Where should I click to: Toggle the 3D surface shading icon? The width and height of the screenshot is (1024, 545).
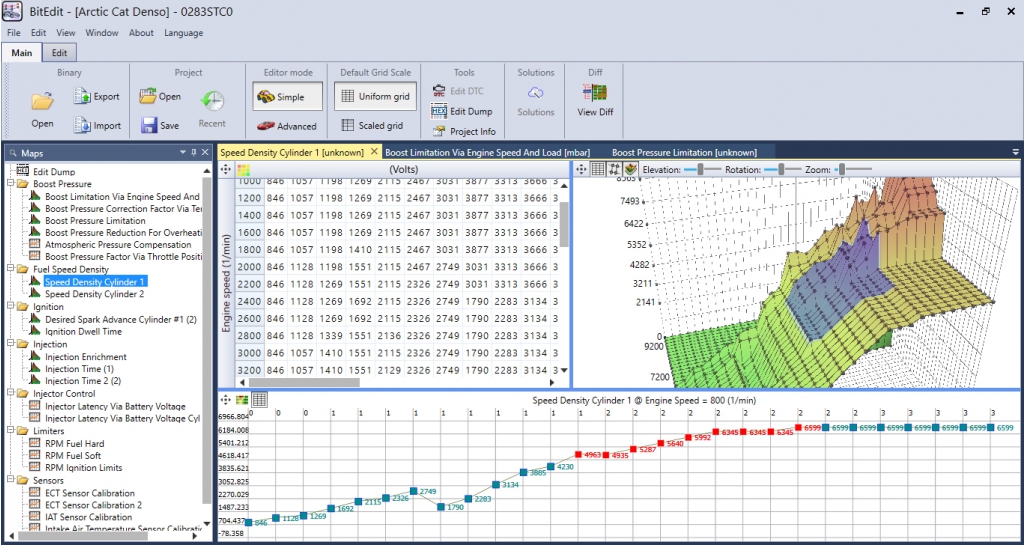630,169
